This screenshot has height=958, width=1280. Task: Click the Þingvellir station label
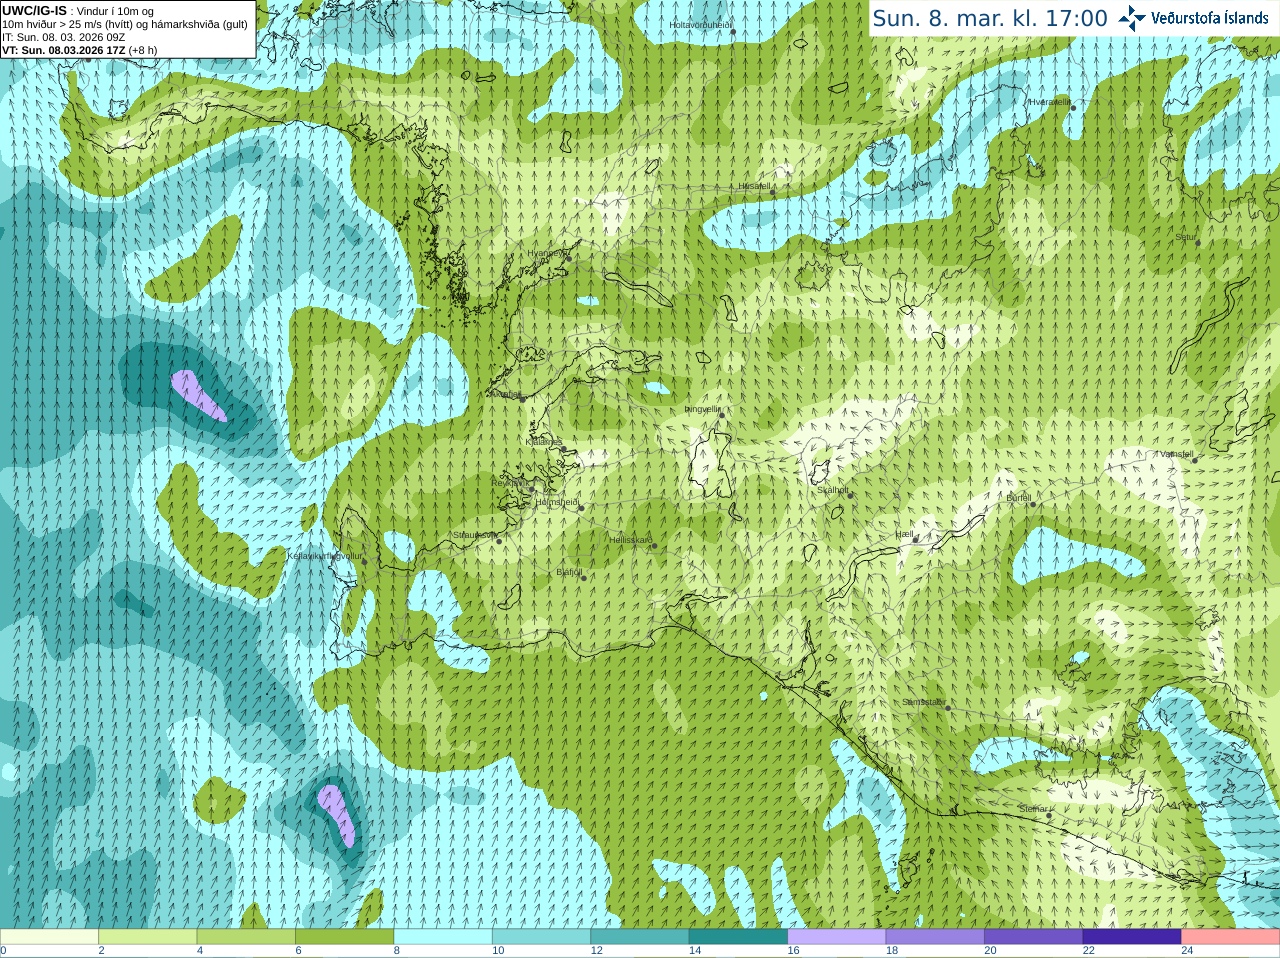click(702, 410)
